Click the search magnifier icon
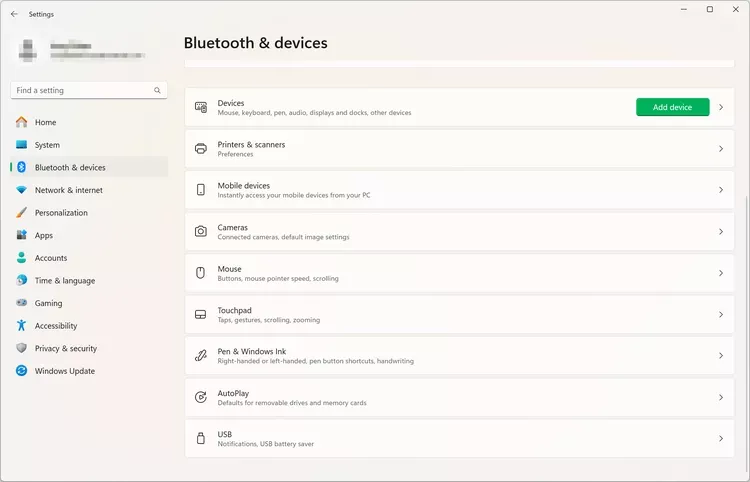This screenshot has height=482, width=750. (157, 90)
